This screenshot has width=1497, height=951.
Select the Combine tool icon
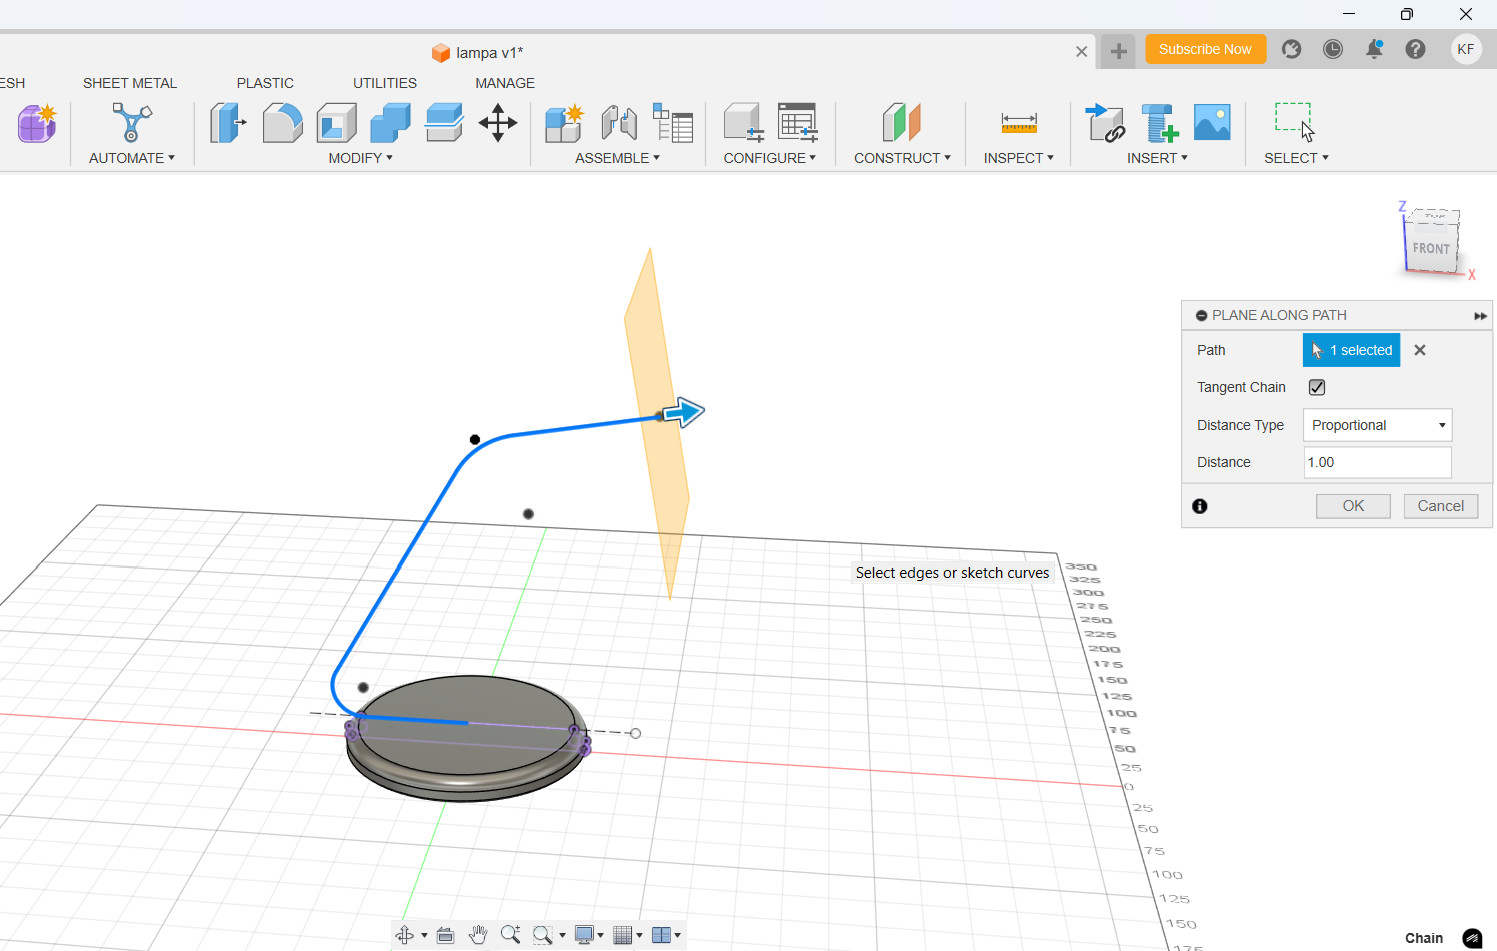tap(390, 123)
